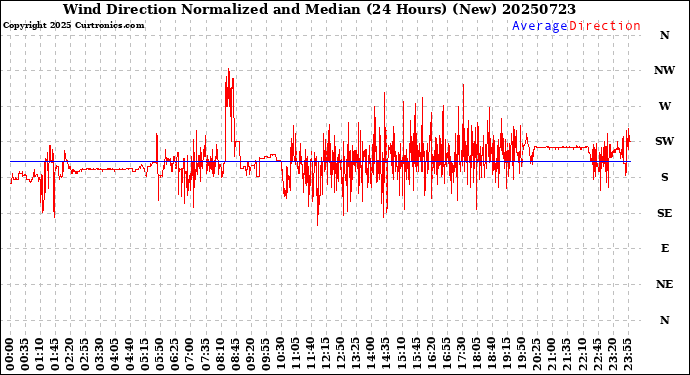
Task: Click the 19:15 time label
Action: pyautogui.click(x=506, y=354)
